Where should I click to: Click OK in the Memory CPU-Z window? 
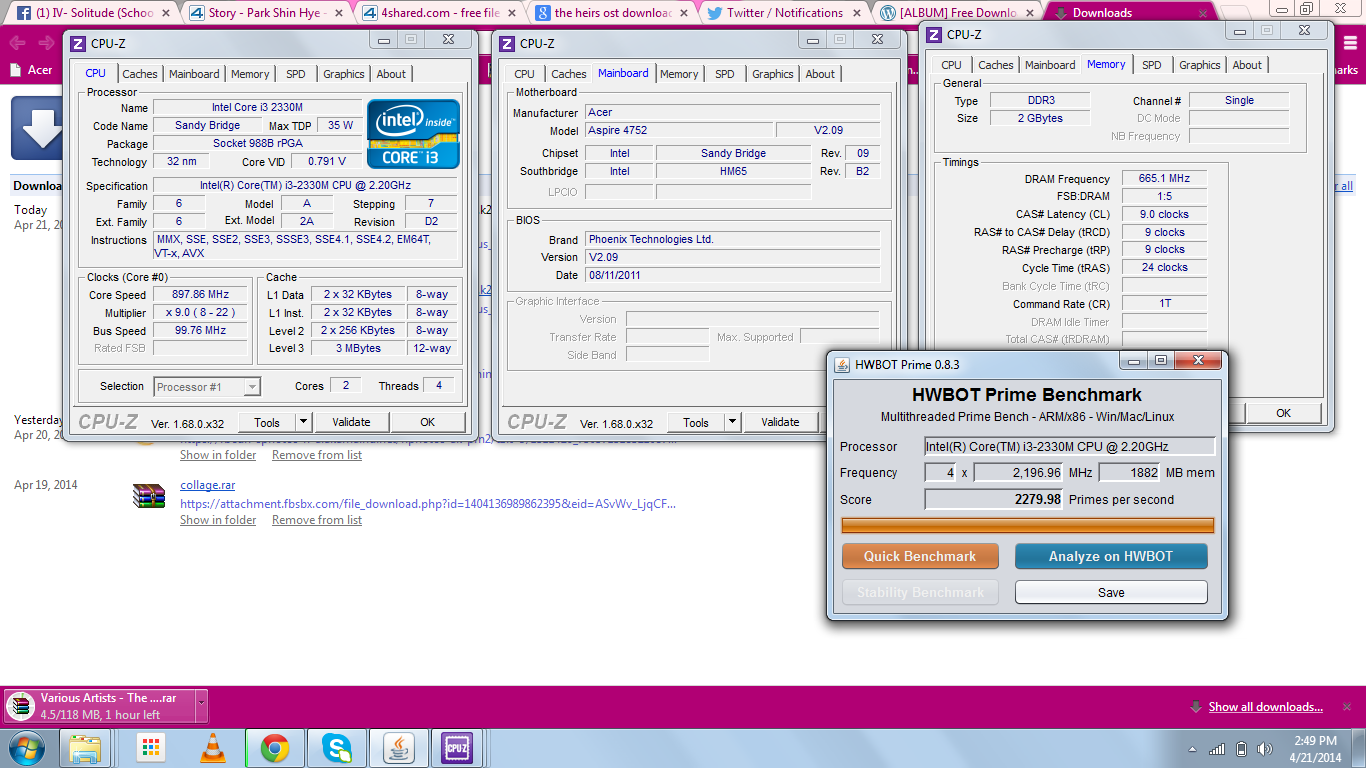[1283, 413]
